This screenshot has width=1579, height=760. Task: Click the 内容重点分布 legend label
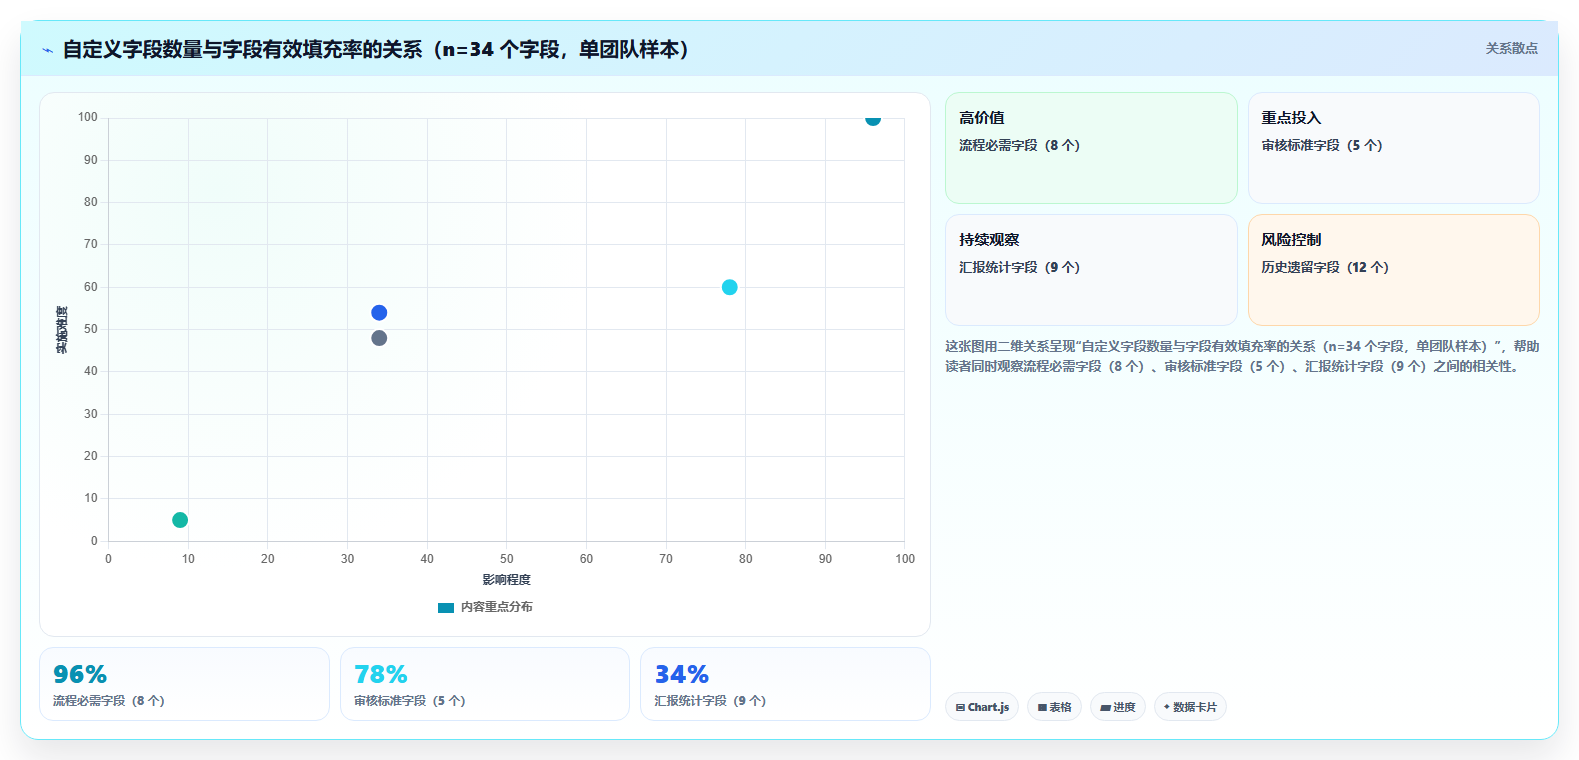tap(496, 607)
